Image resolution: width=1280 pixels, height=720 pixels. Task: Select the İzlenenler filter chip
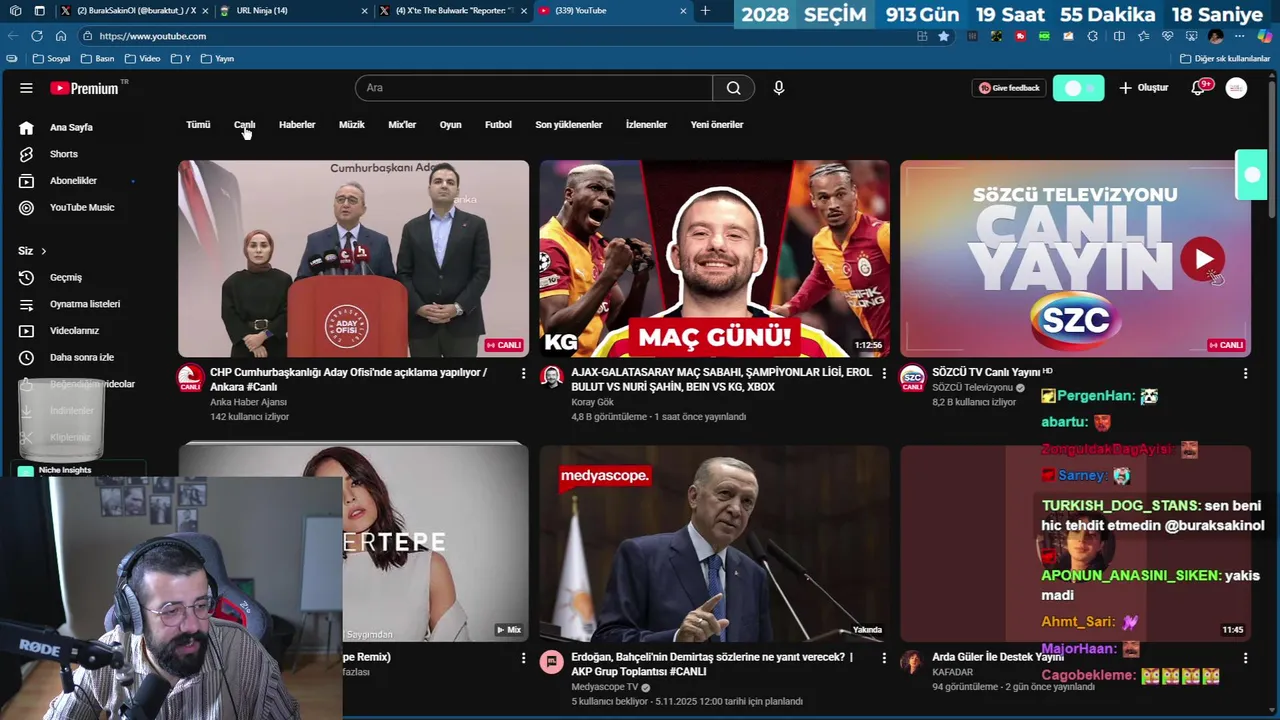coord(646,125)
